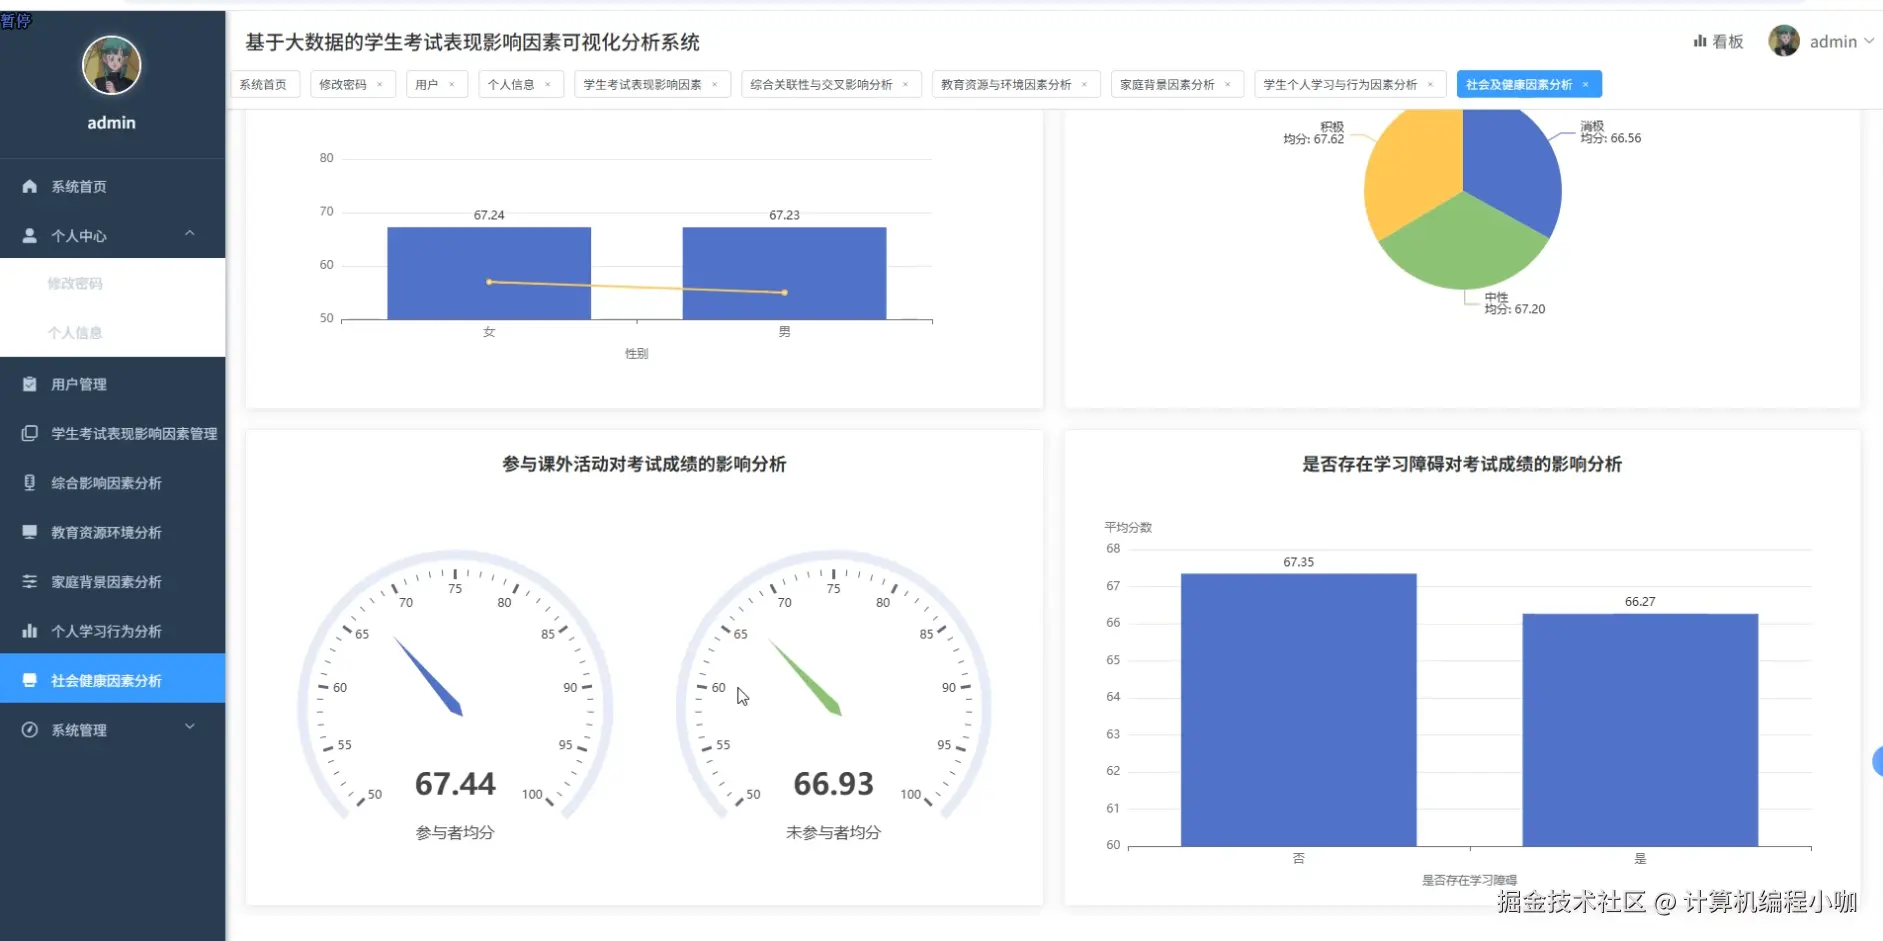Click the home icon beside 系统首页
This screenshot has width=1883, height=941.
point(27,186)
